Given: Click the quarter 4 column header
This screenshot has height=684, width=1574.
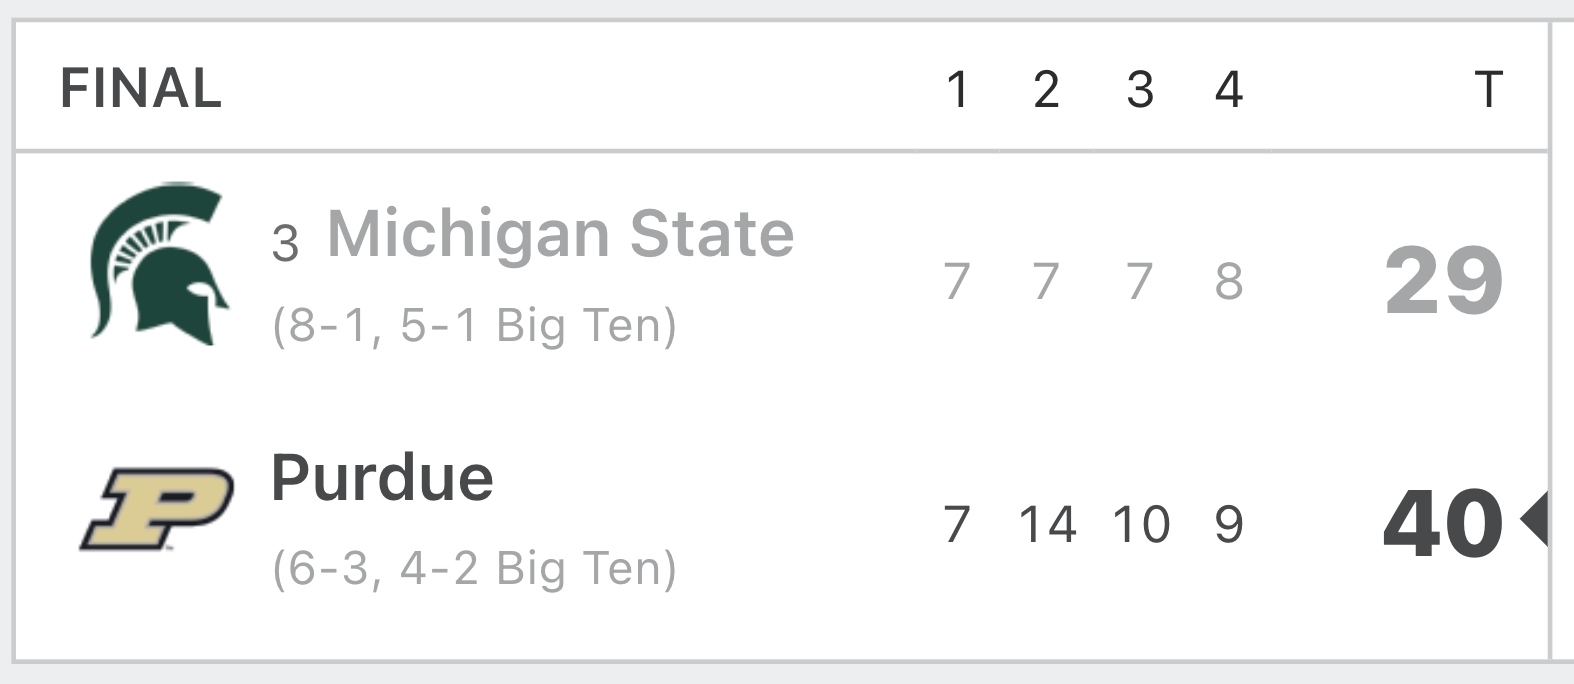Looking at the screenshot, I should (x=1229, y=89).
